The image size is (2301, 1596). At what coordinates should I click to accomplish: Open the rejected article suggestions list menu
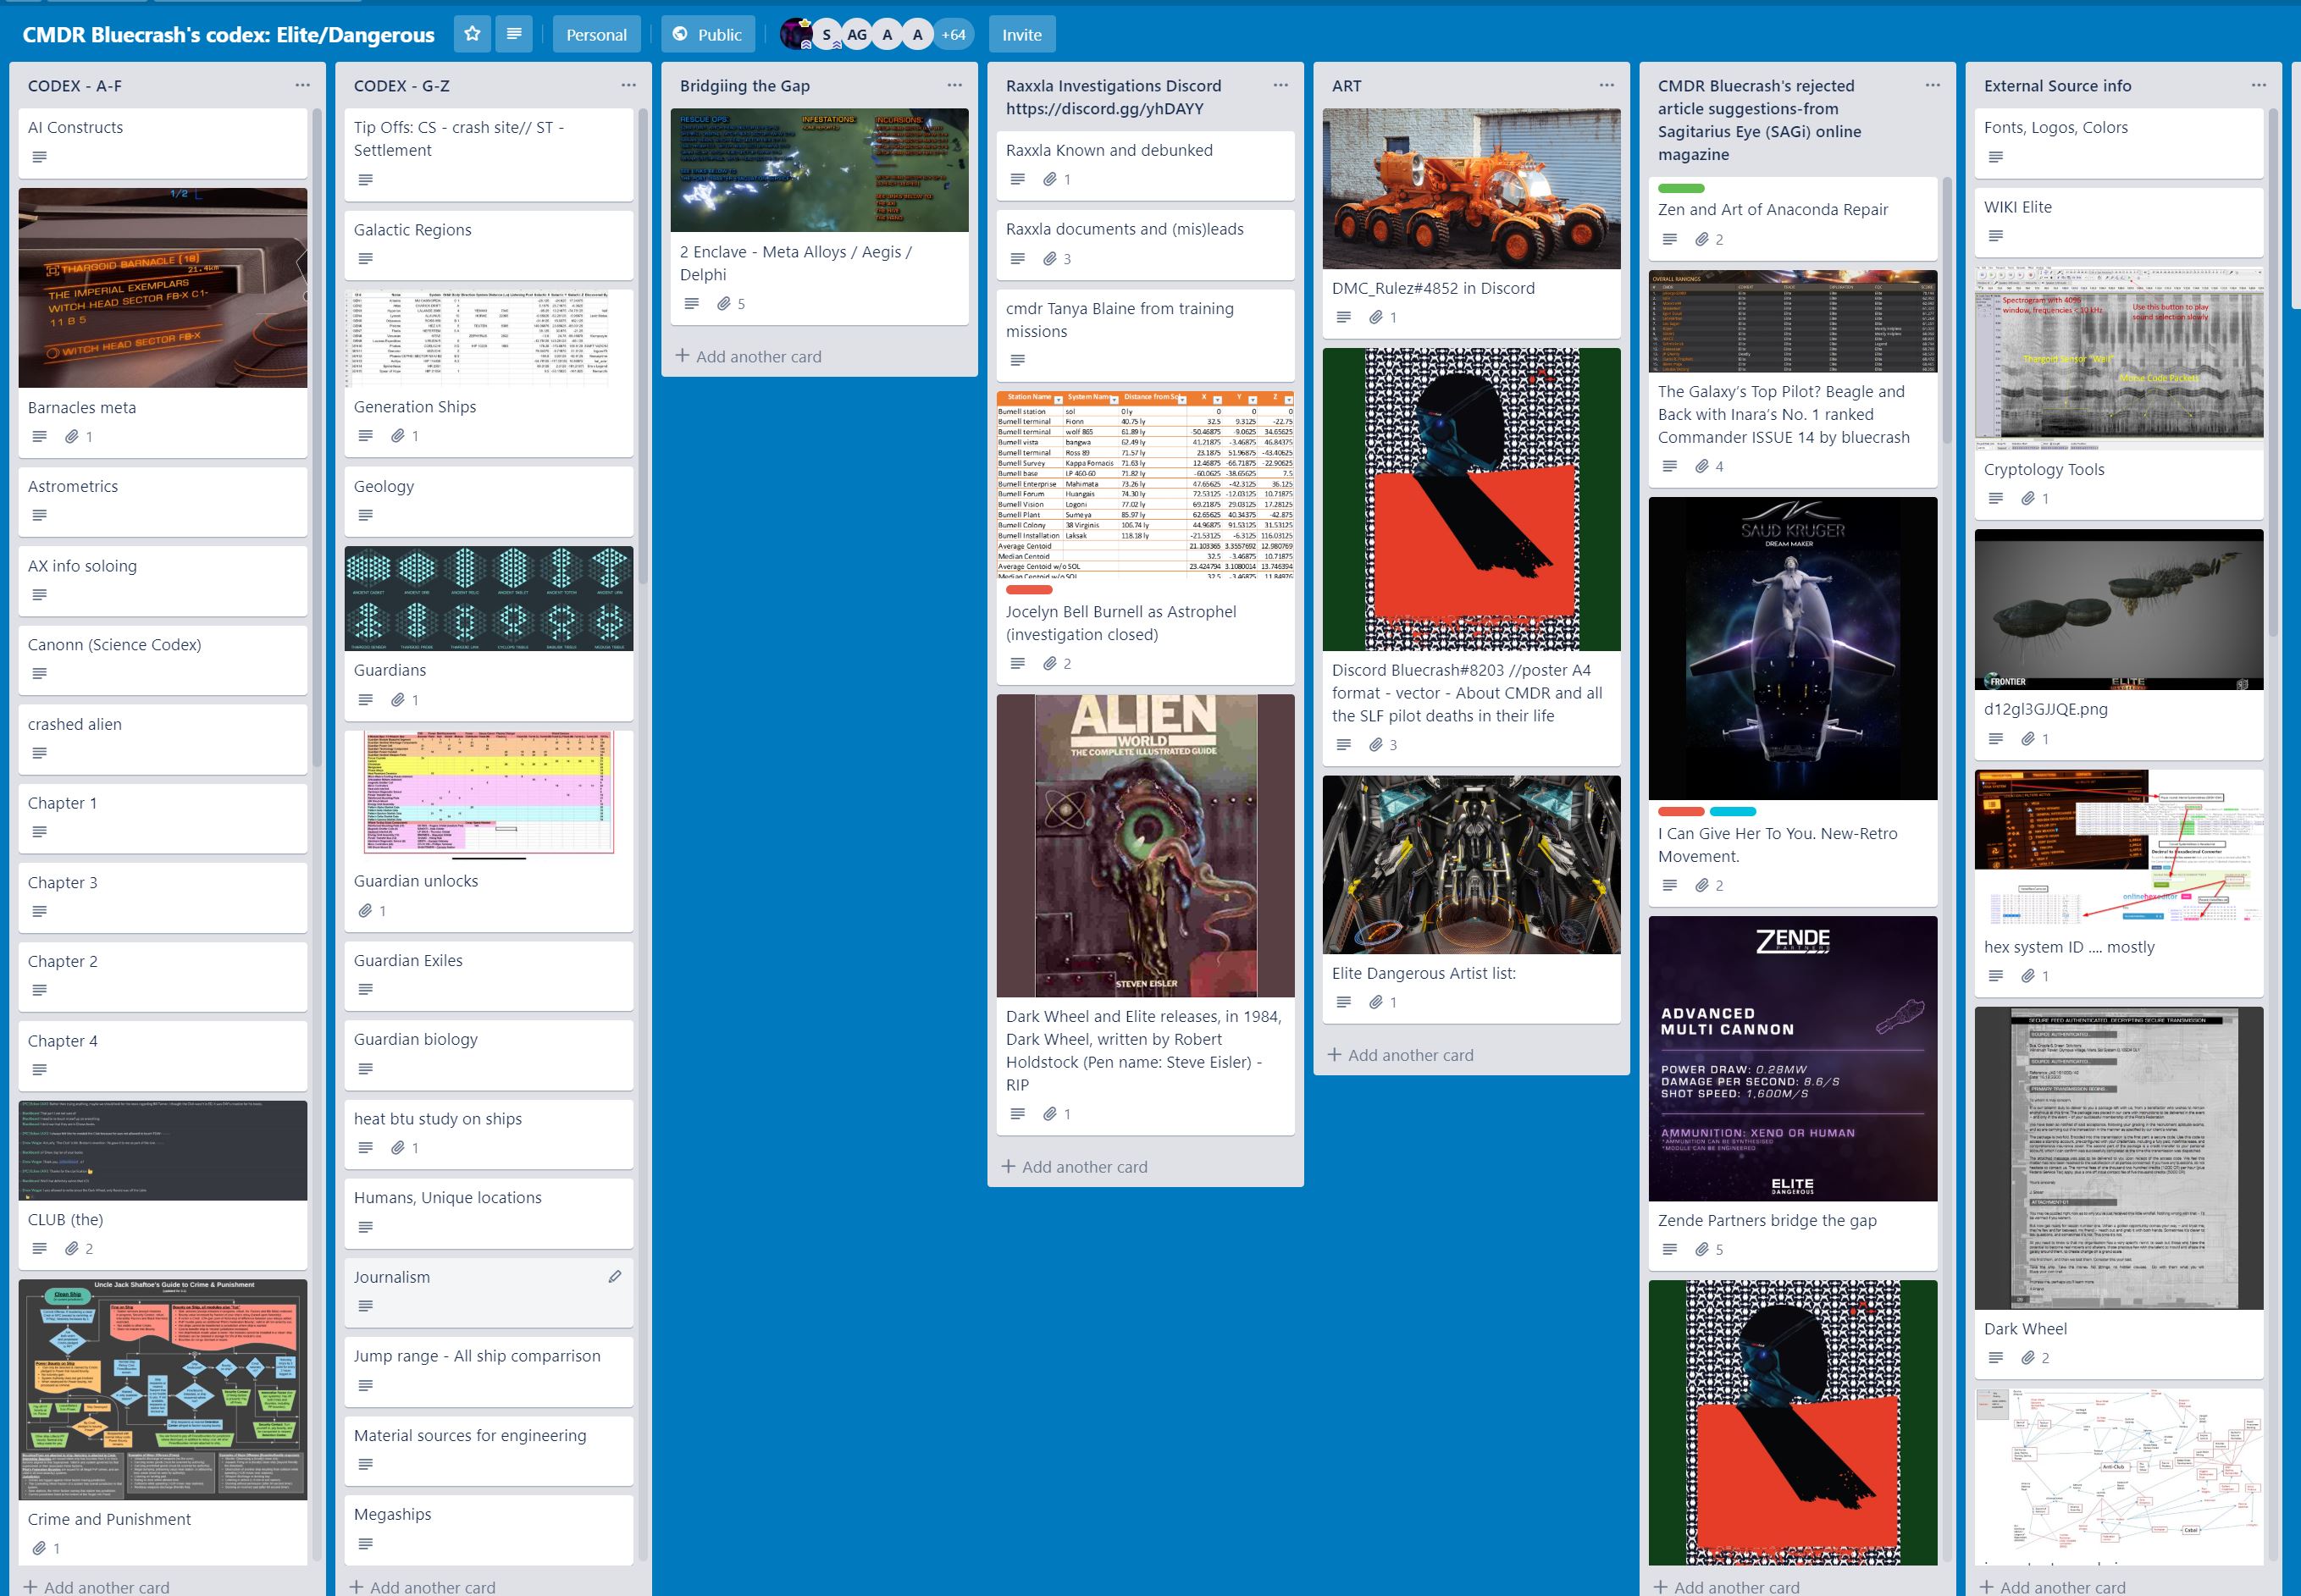pyautogui.click(x=1932, y=85)
